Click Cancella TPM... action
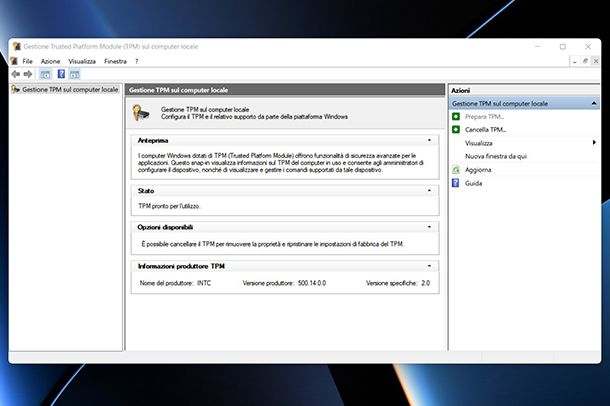Screen dimensions: 610x406 pyautogui.click(x=486, y=130)
